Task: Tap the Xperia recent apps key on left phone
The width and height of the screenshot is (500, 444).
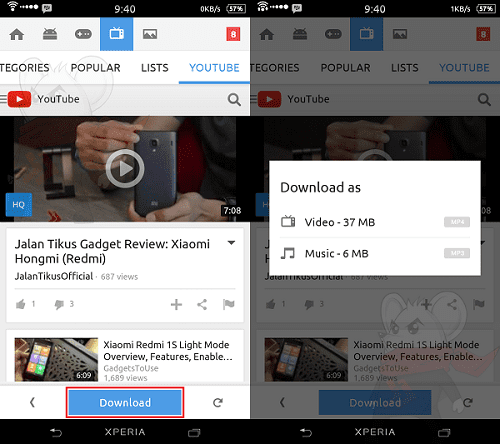Action: coord(194,433)
